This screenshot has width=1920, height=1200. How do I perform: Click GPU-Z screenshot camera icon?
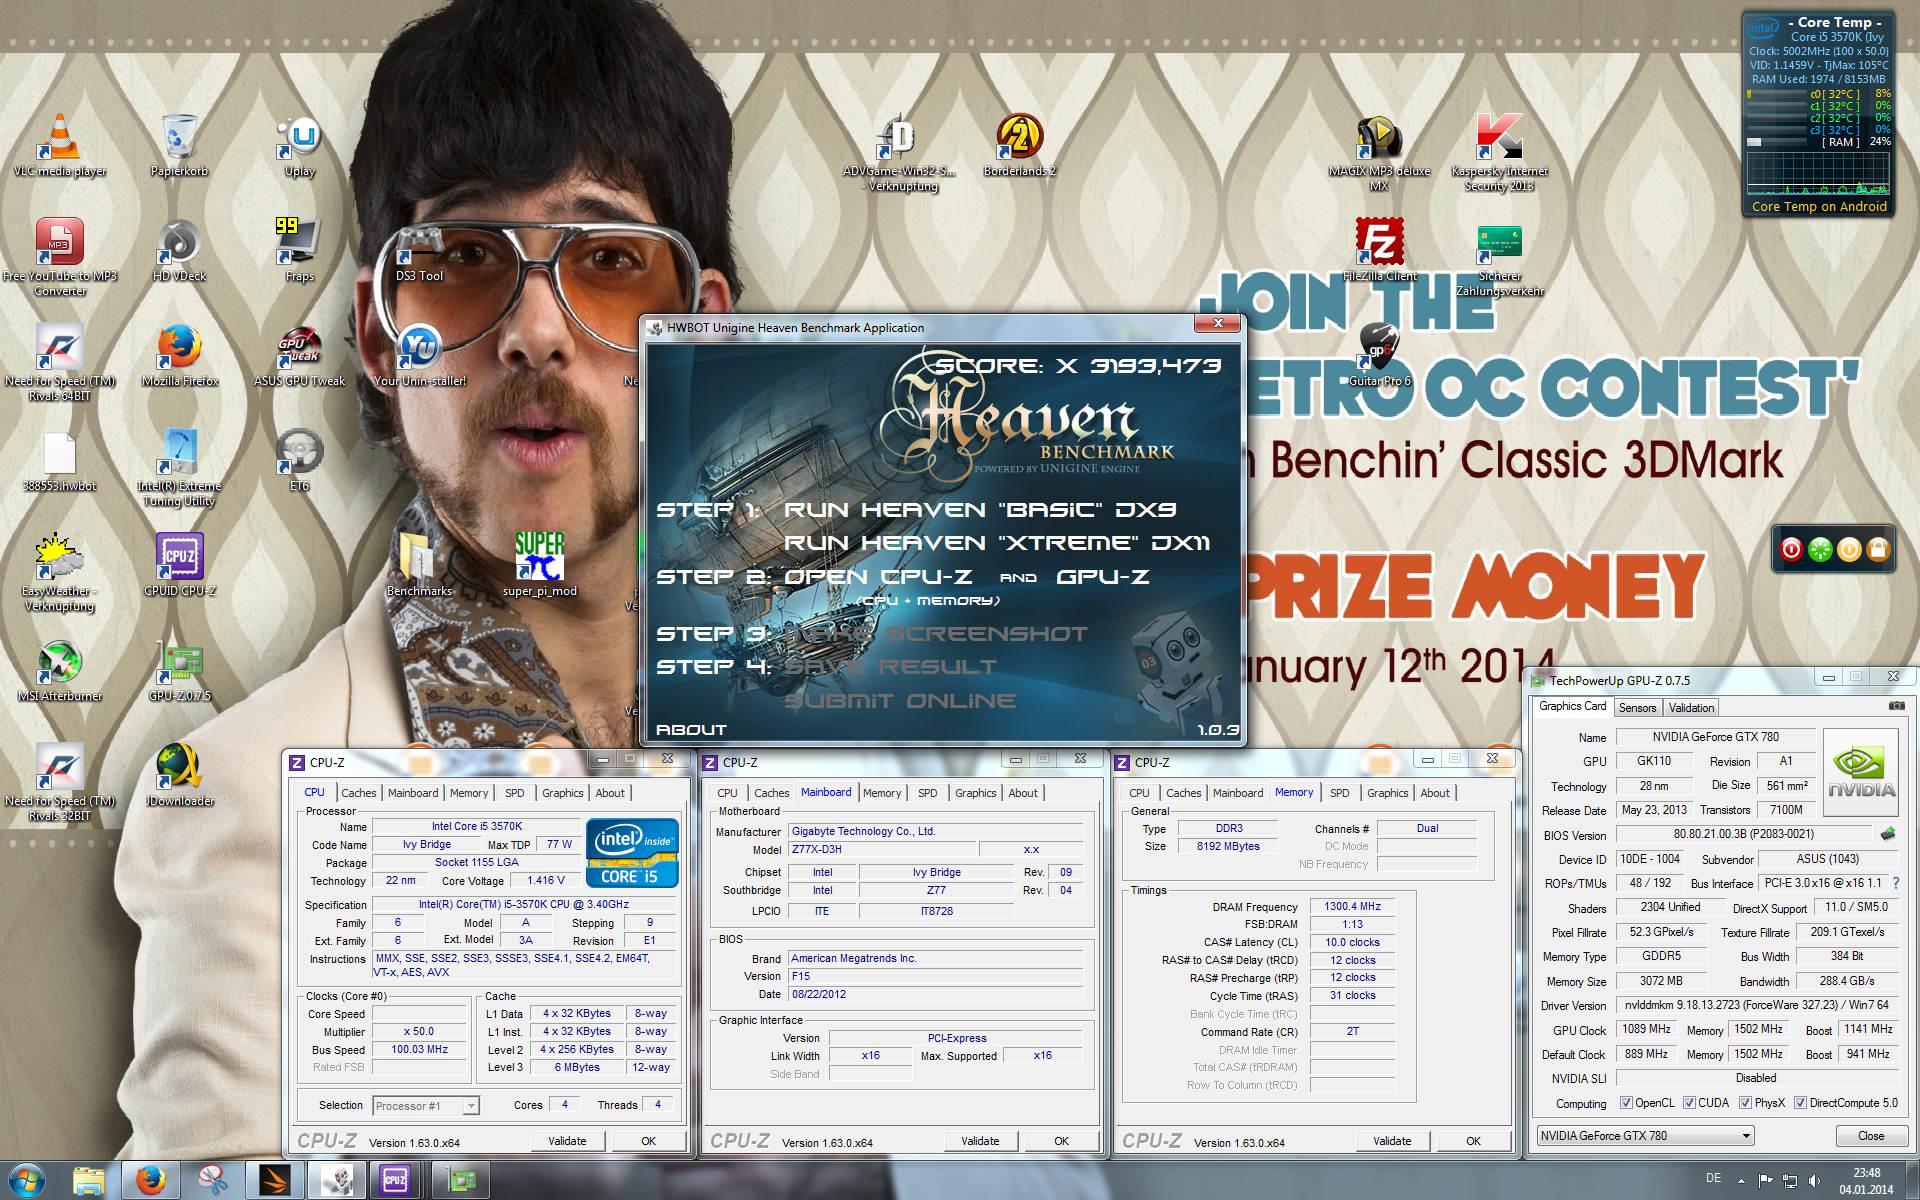point(1896,706)
